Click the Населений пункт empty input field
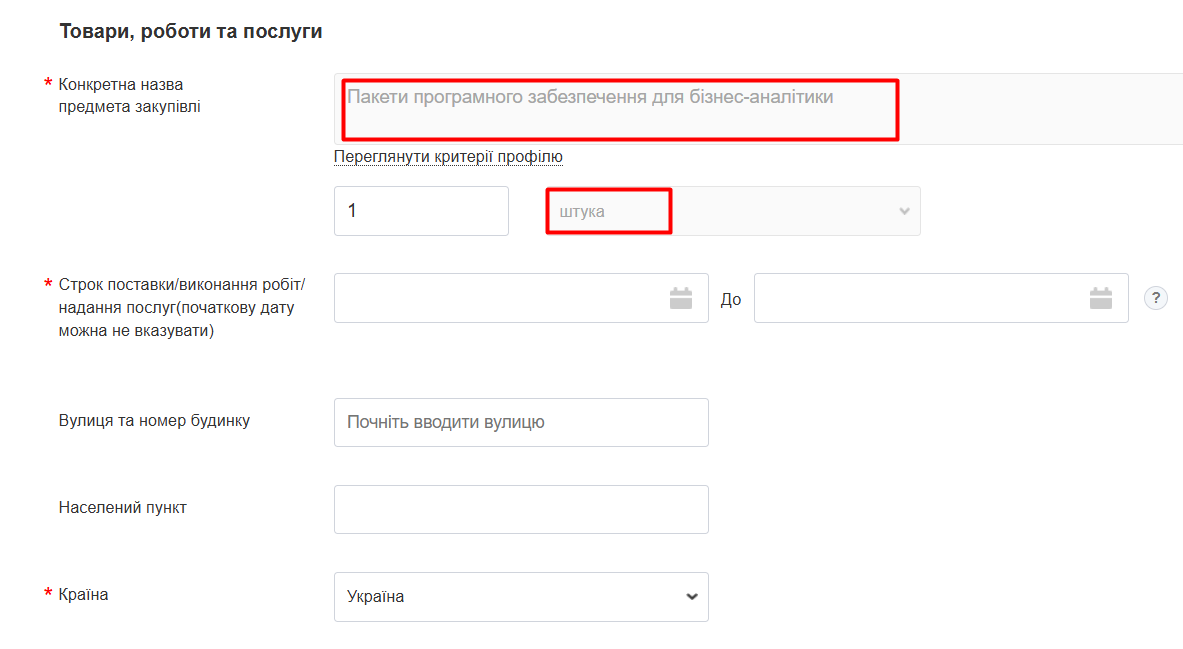This screenshot has width=1183, height=649. click(x=521, y=509)
